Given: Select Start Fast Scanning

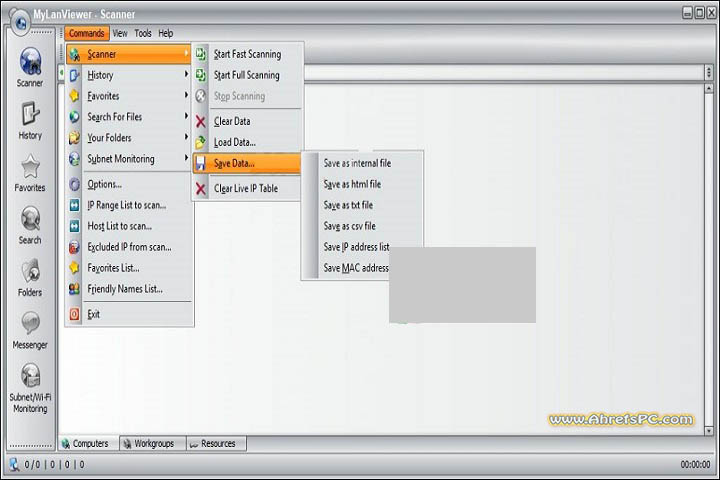Looking at the screenshot, I should pos(248,54).
